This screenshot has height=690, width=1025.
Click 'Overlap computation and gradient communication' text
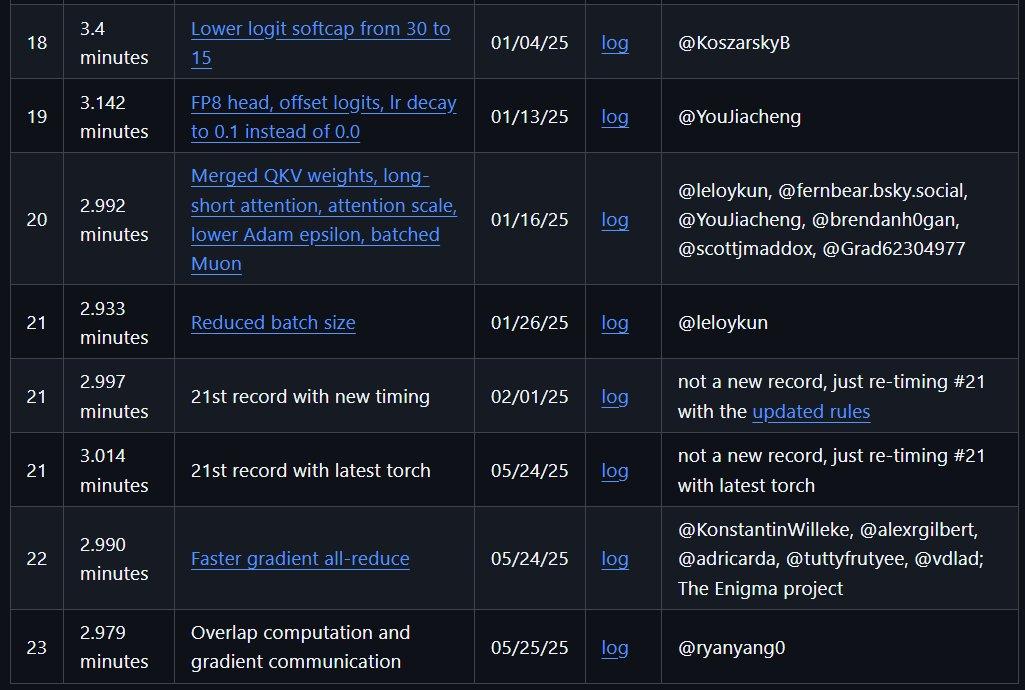point(300,647)
